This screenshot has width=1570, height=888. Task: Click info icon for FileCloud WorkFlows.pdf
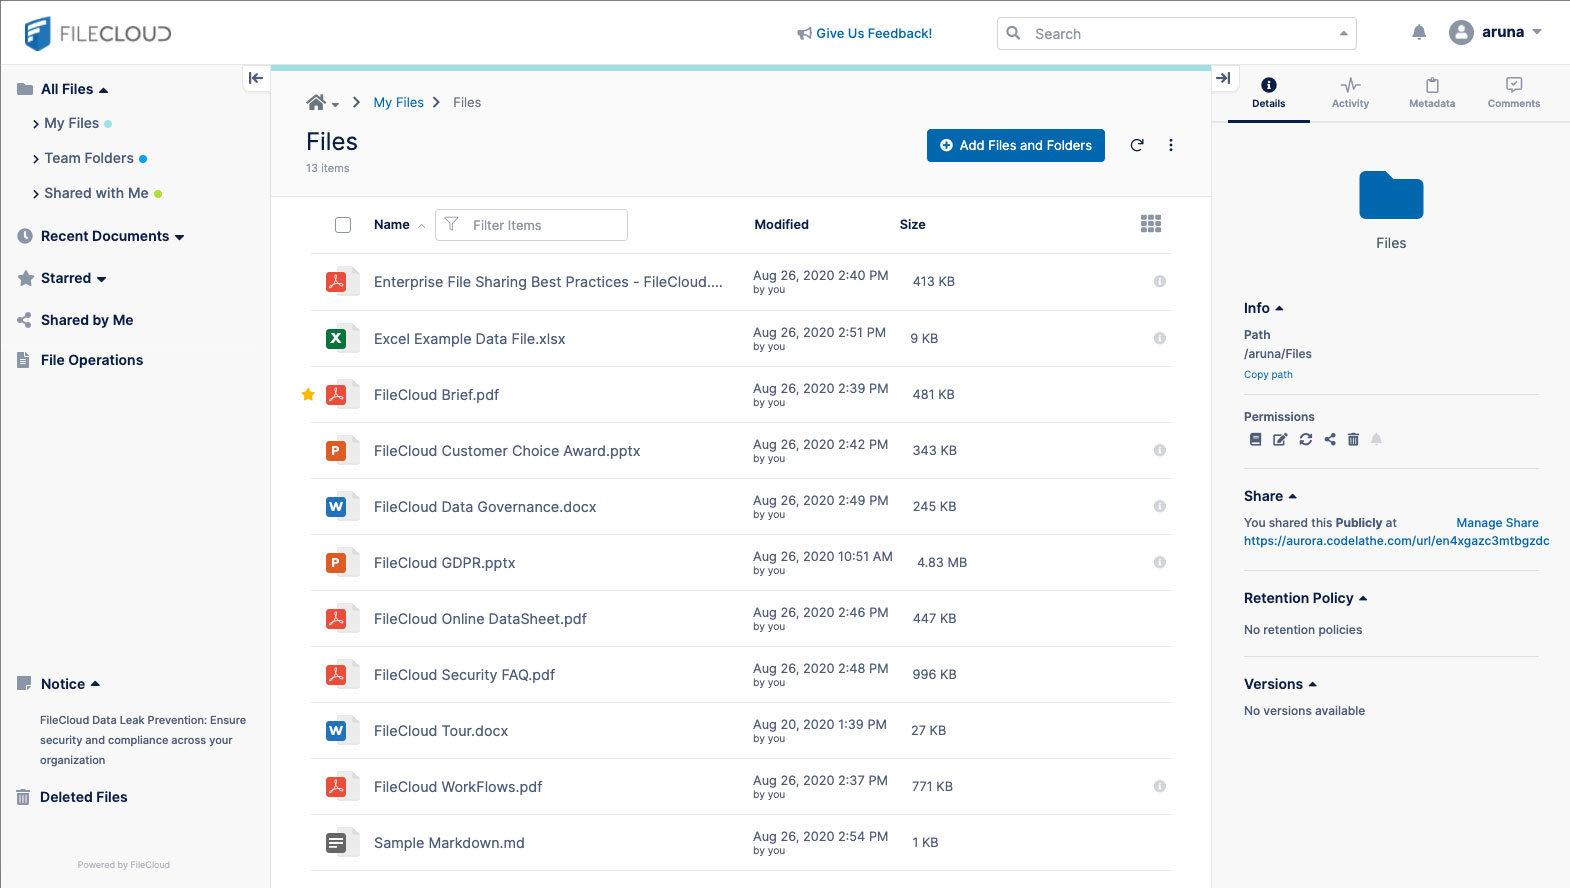[x=1160, y=786]
